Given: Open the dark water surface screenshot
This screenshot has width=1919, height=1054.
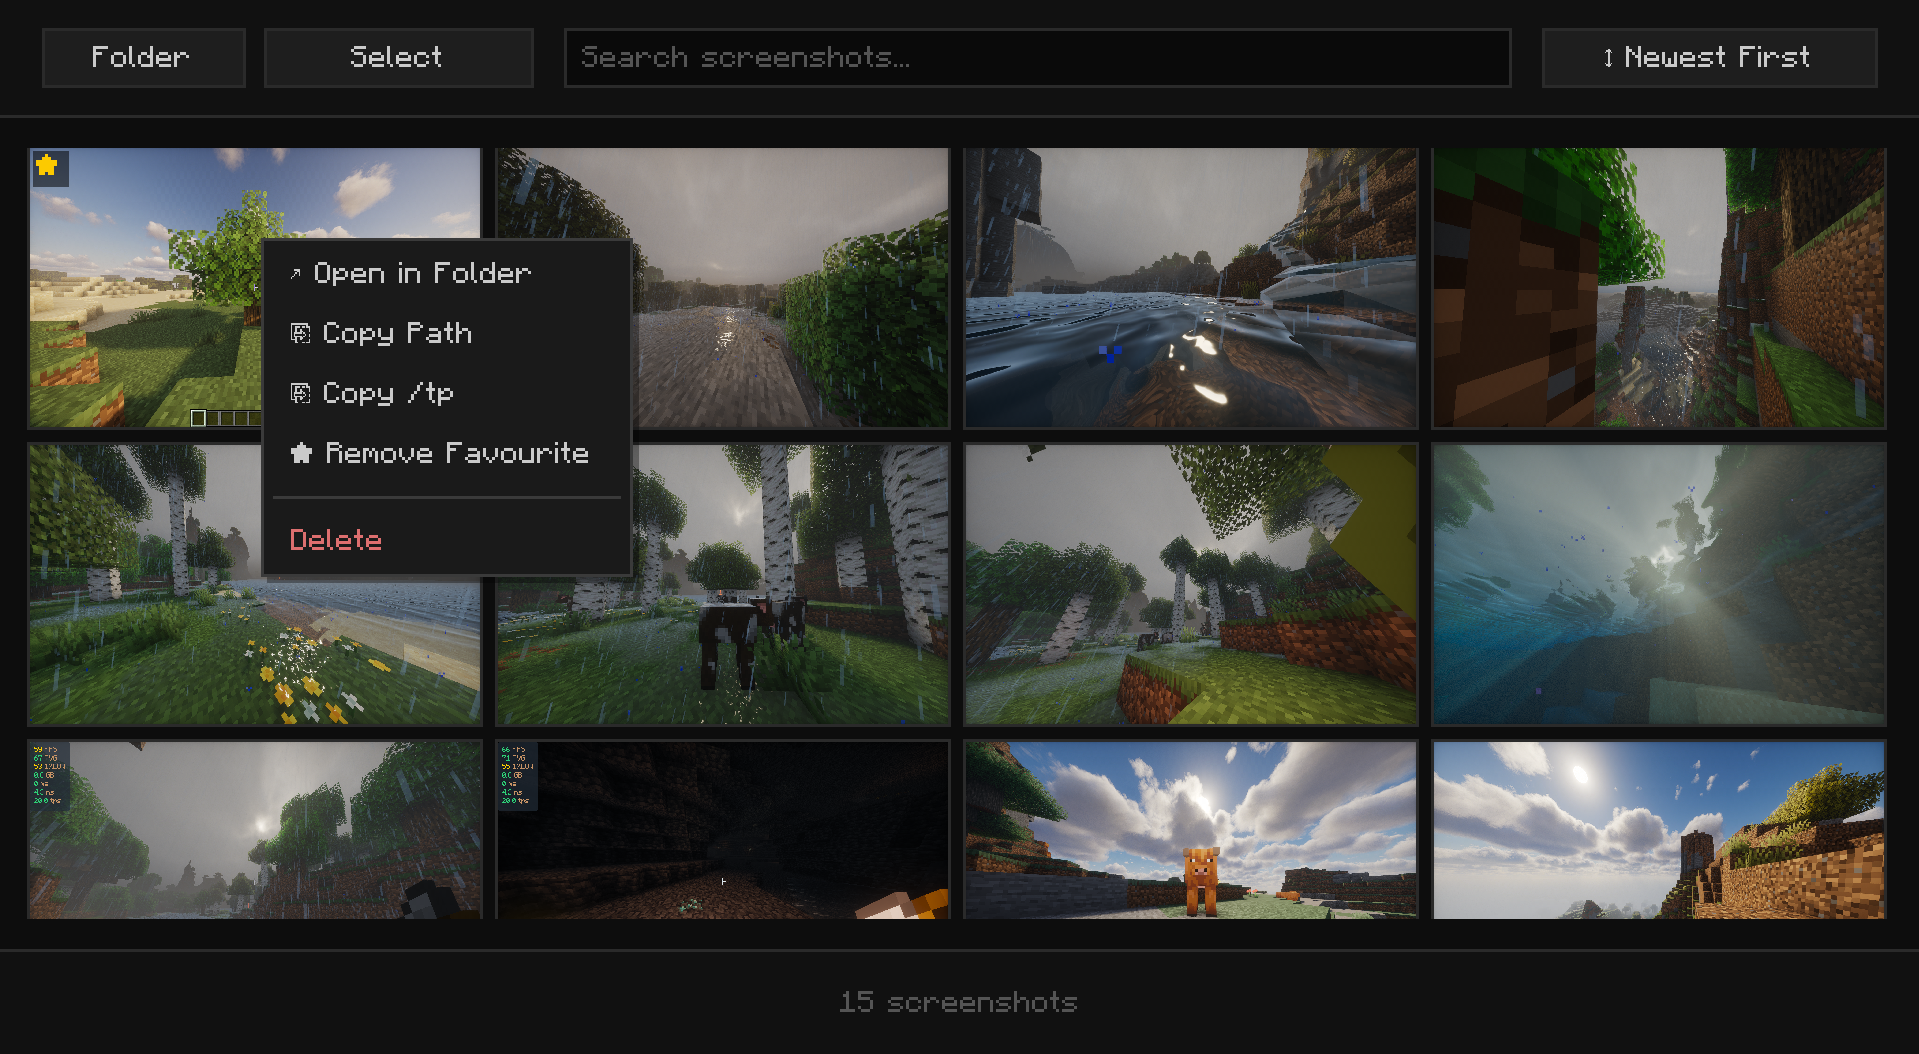Looking at the screenshot, I should coord(1190,288).
